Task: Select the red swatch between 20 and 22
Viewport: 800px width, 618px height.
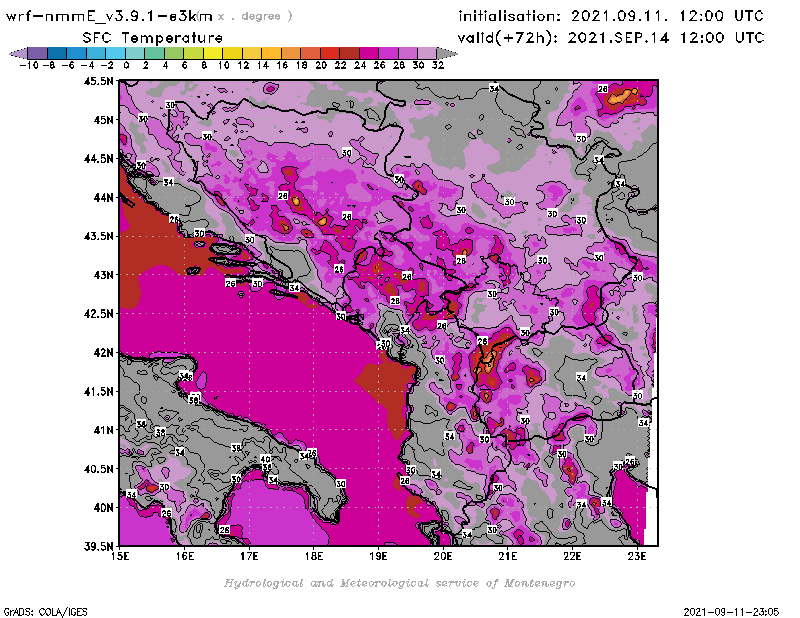Action: pos(330,53)
